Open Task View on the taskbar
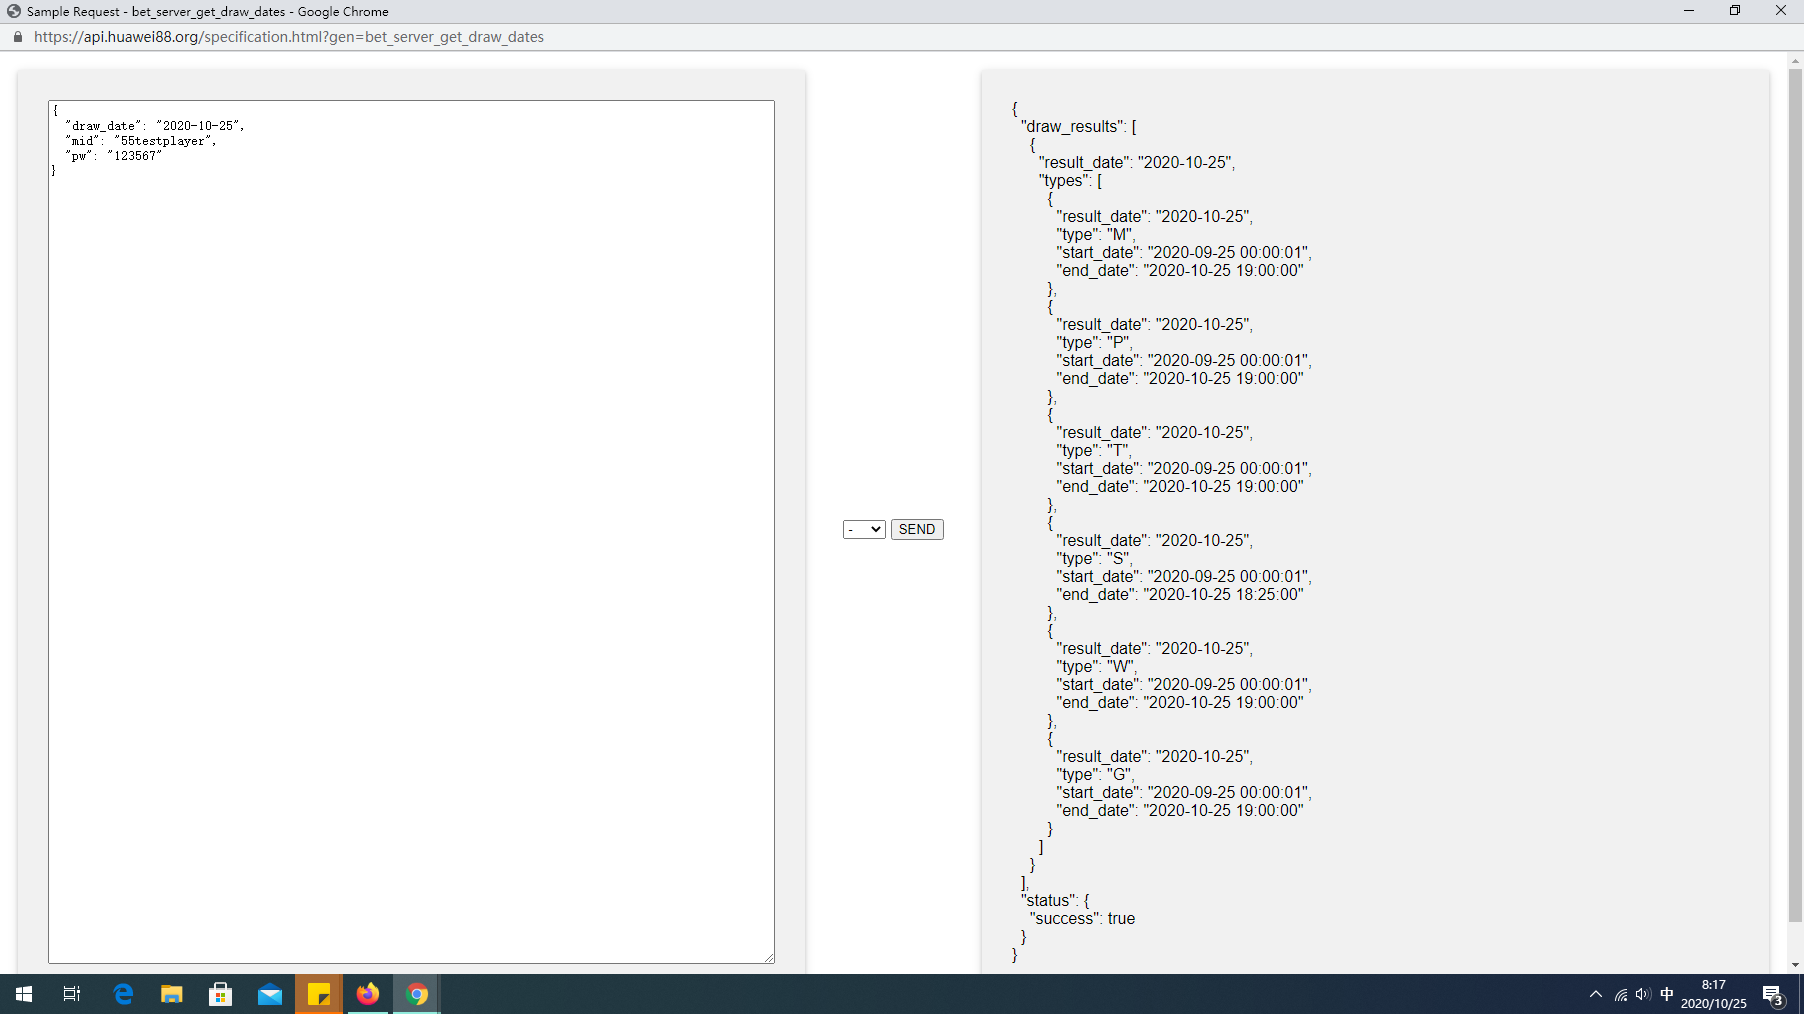The width and height of the screenshot is (1804, 1014). (72, 994)
